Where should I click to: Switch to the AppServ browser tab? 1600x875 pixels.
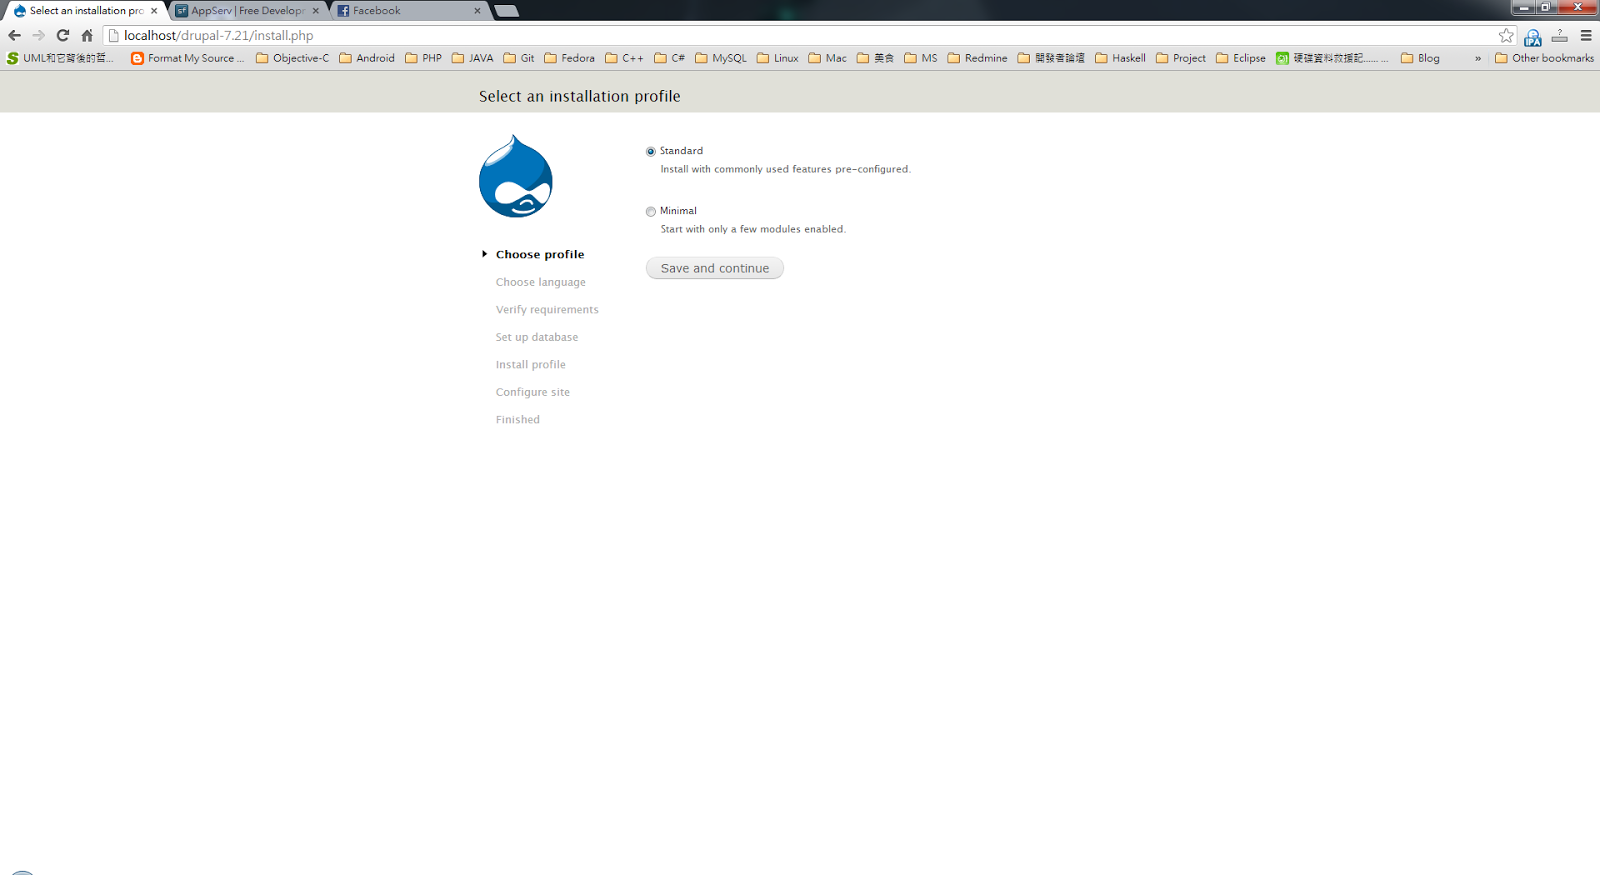pyautogui.click(x=247, y=11)
